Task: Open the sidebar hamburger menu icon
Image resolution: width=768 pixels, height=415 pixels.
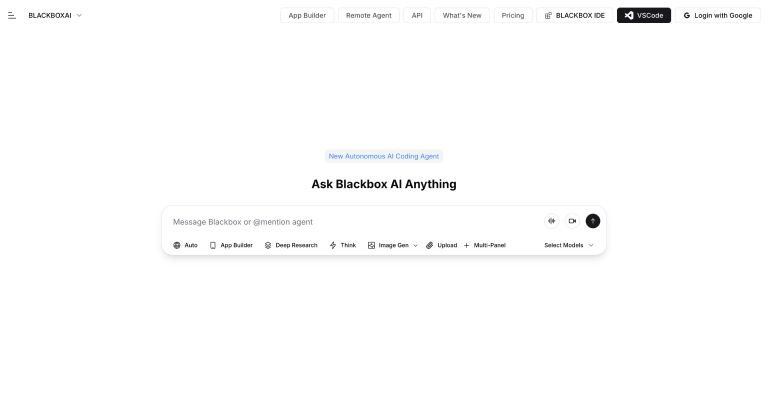Action: [x=12, y=16]
